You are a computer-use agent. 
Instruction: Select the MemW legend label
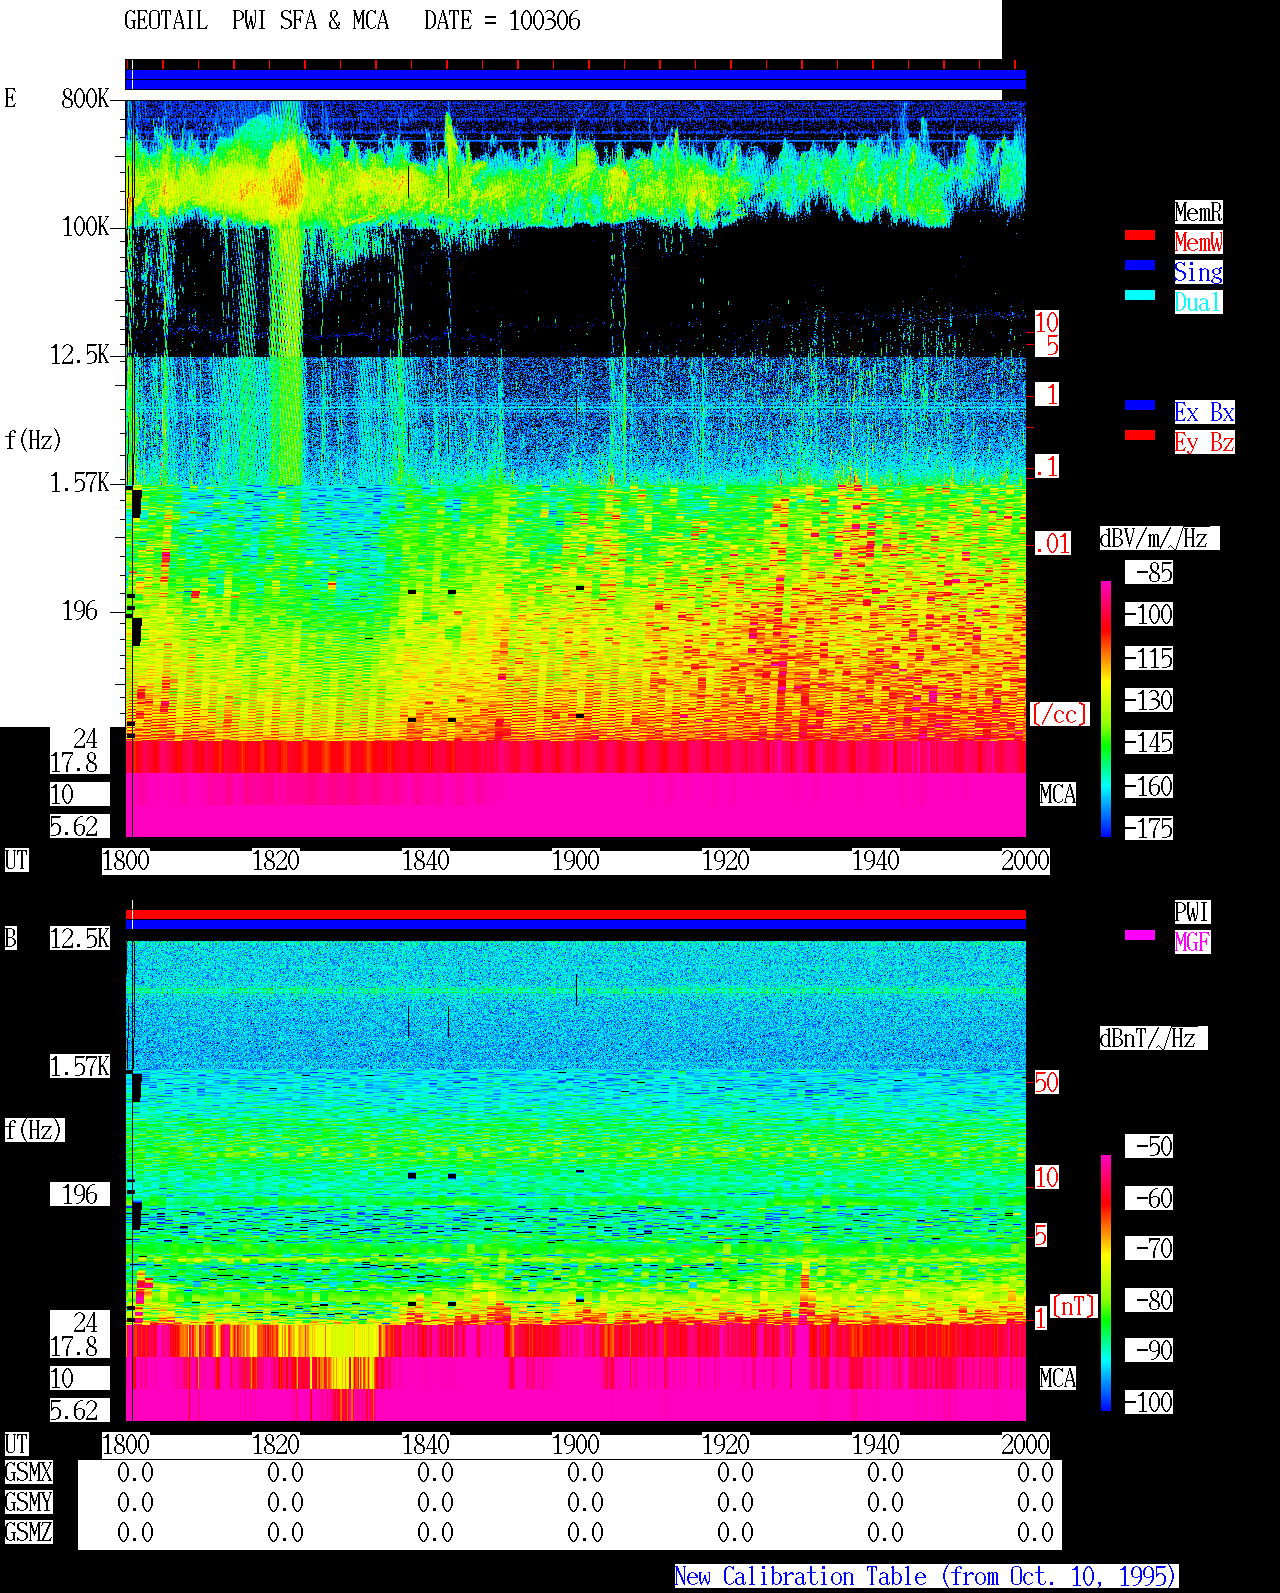coord(1198,242)
